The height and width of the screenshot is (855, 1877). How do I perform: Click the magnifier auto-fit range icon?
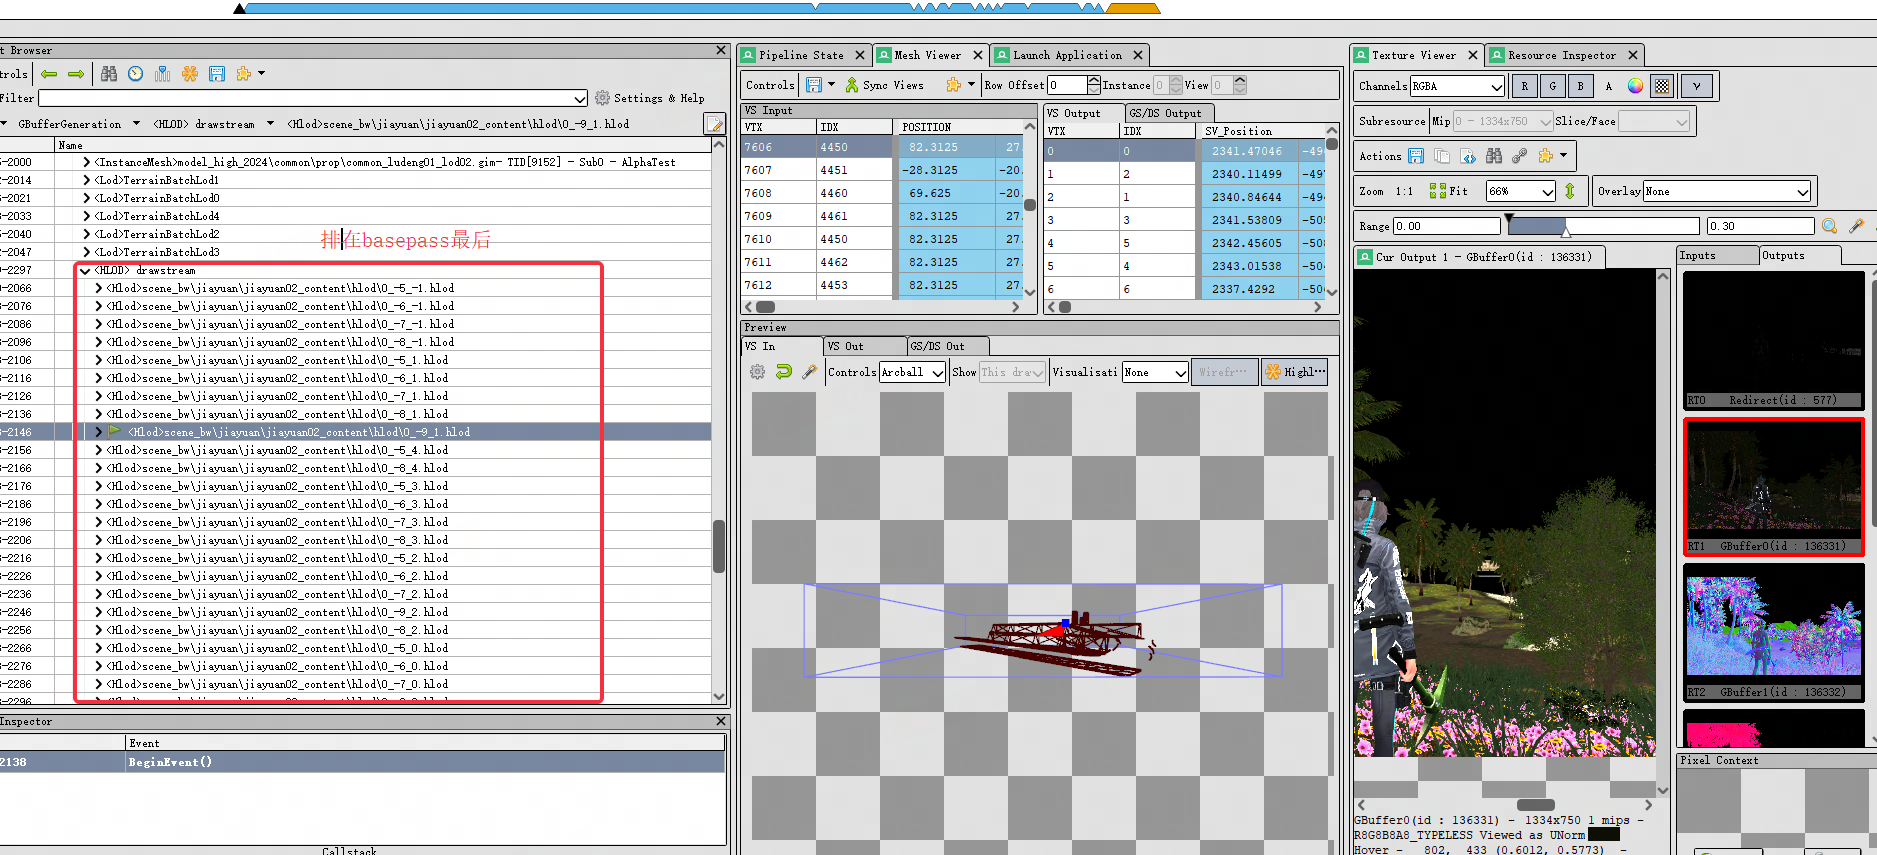[1830, 226]
